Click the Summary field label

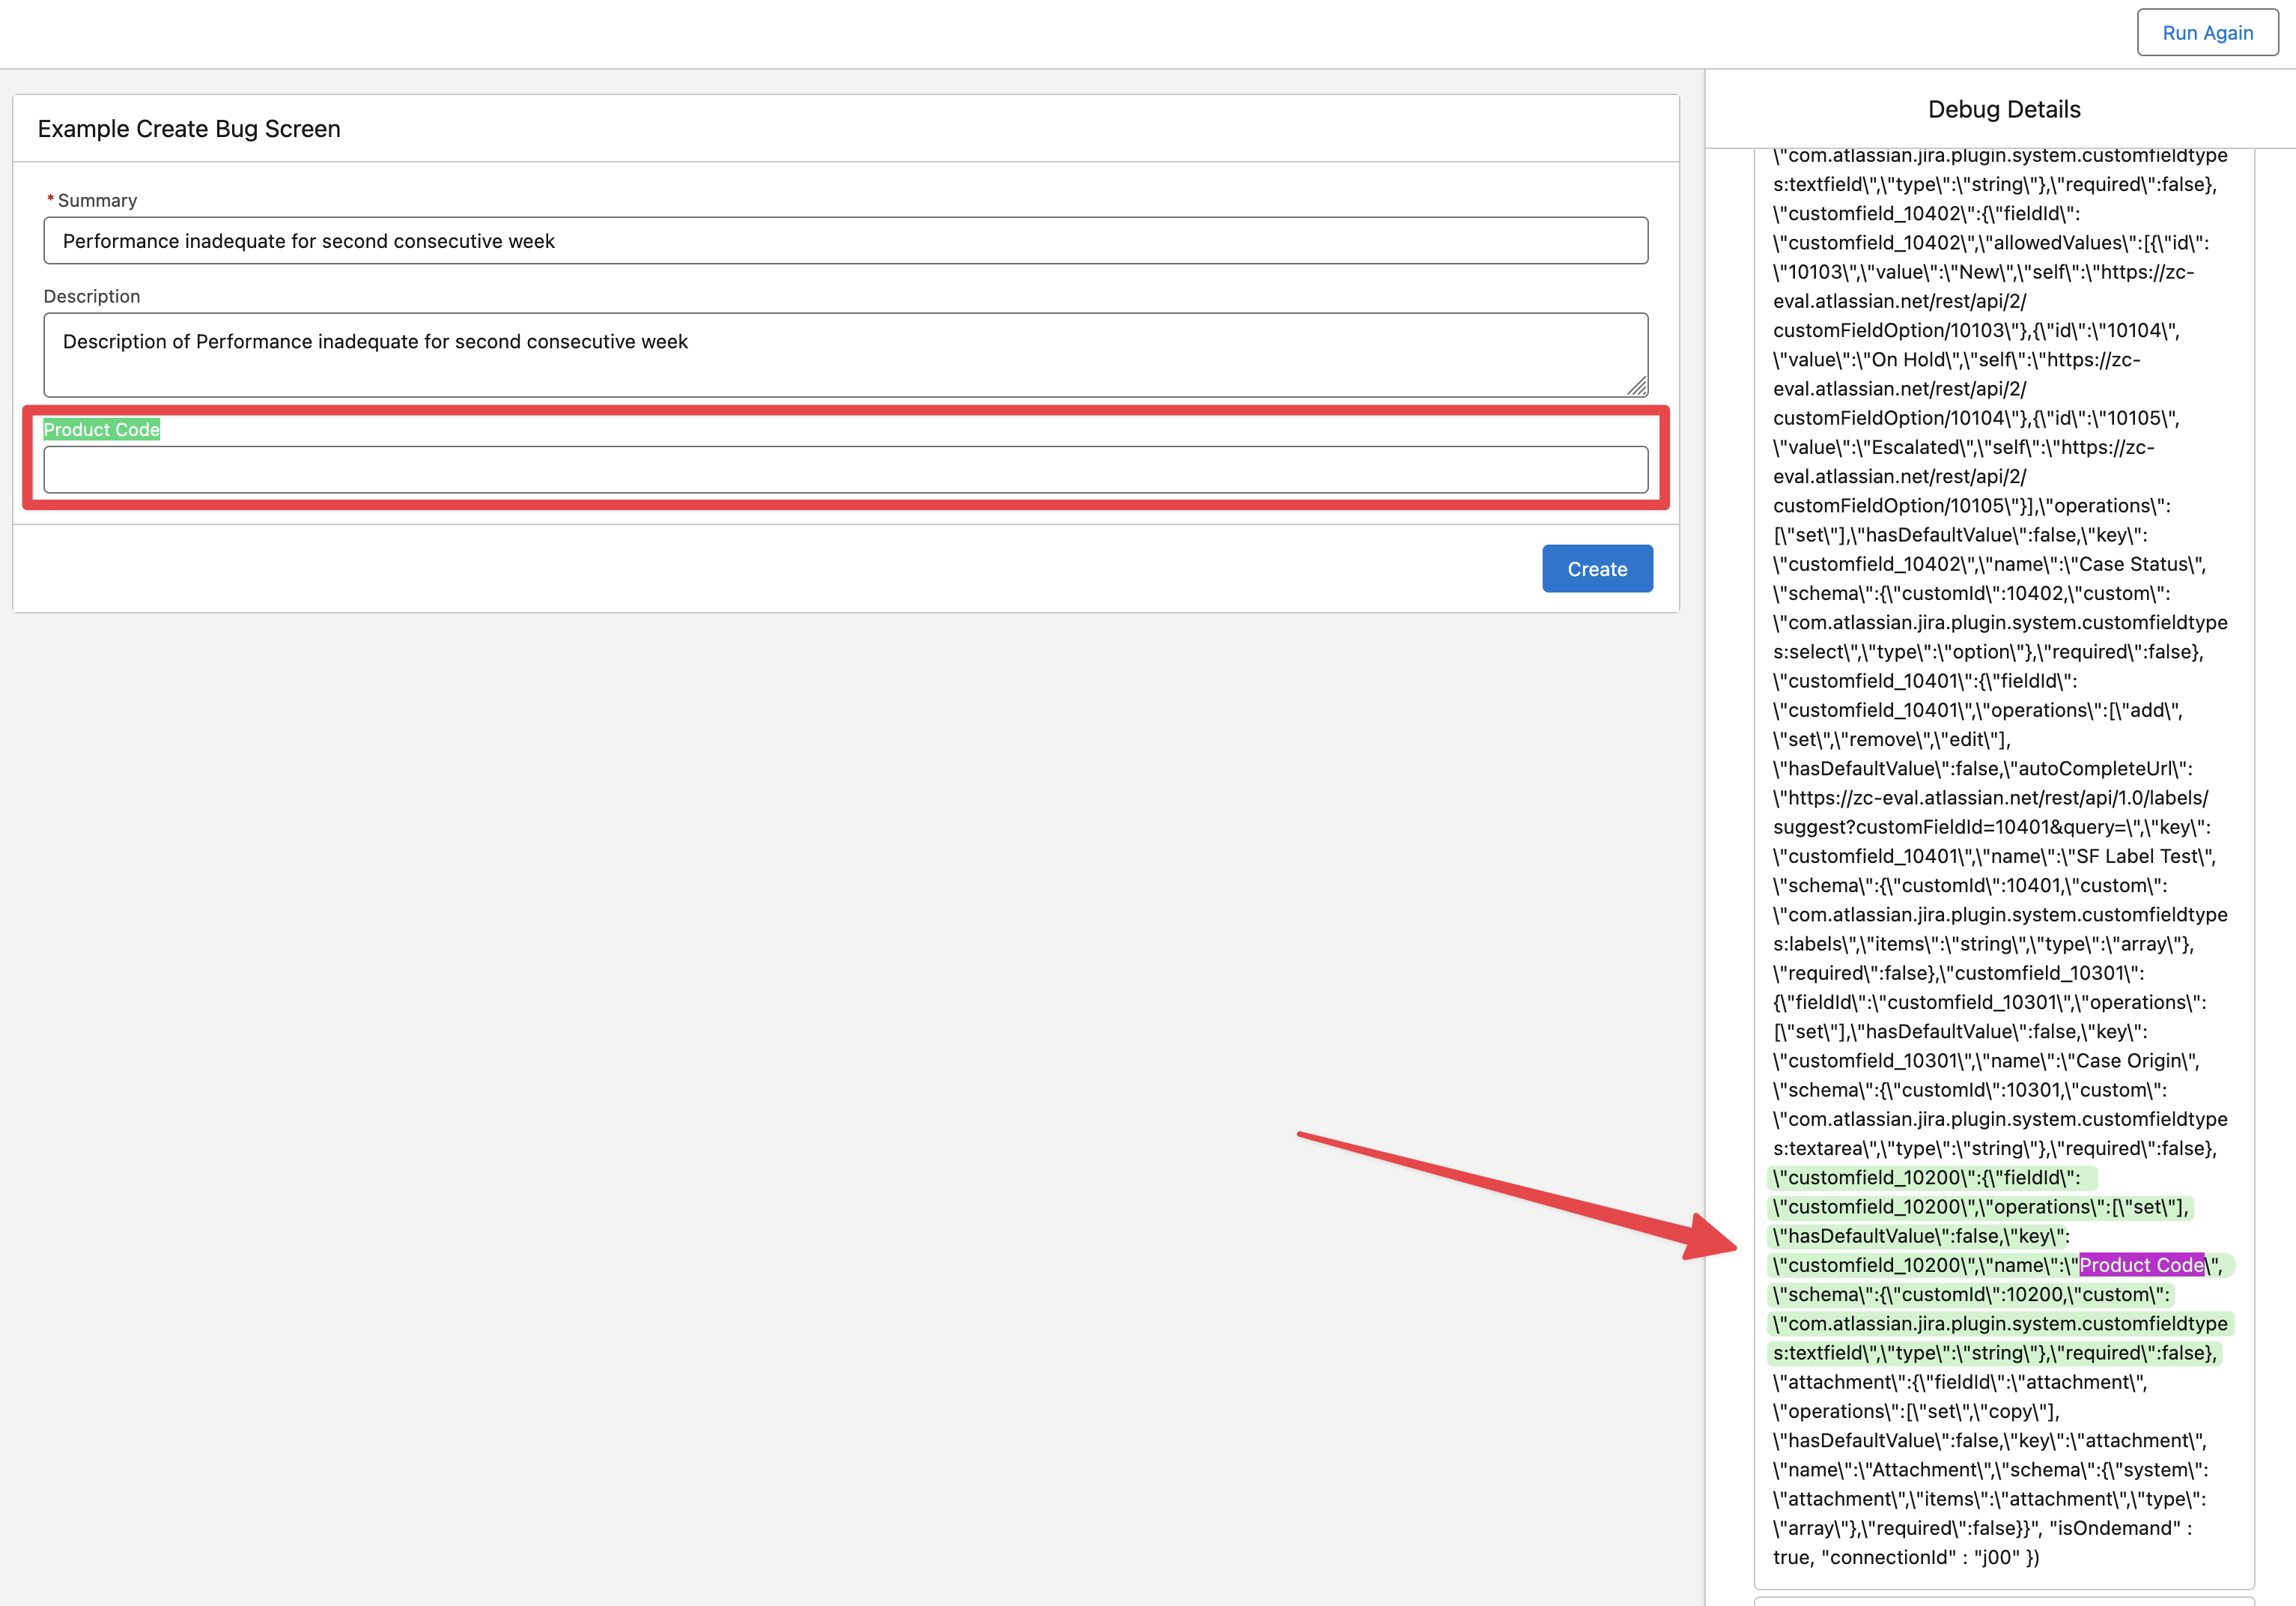(x=97, y=201)
